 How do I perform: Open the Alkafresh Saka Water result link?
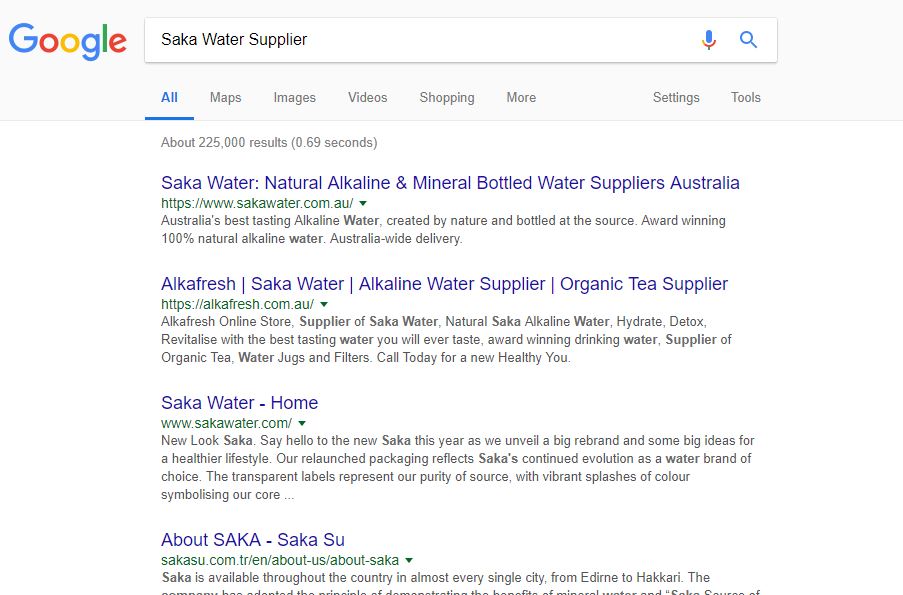445,284
